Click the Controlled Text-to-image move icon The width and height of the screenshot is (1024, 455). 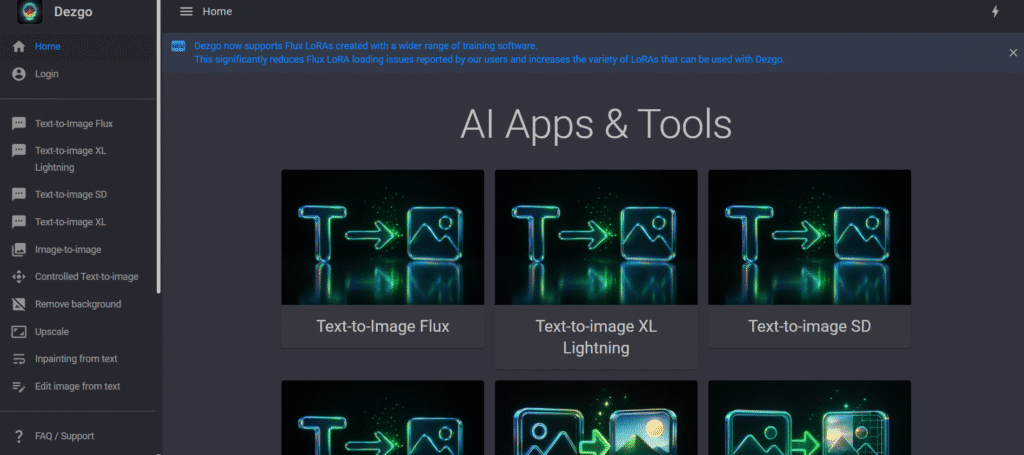coord(19,277)
